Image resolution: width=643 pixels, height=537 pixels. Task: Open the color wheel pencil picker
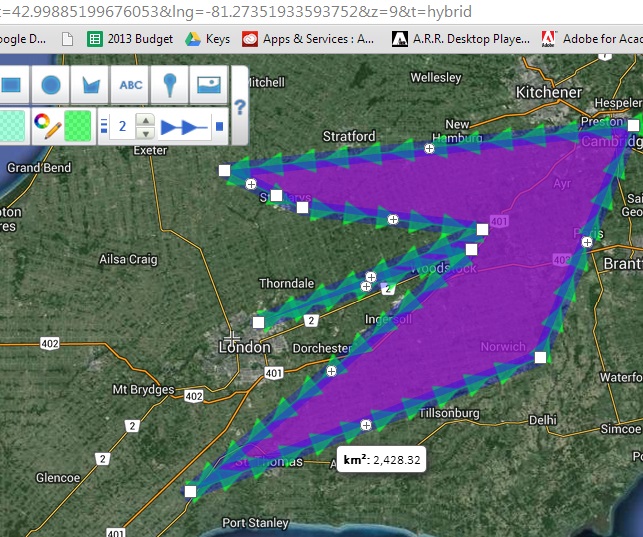click(46, 126)
